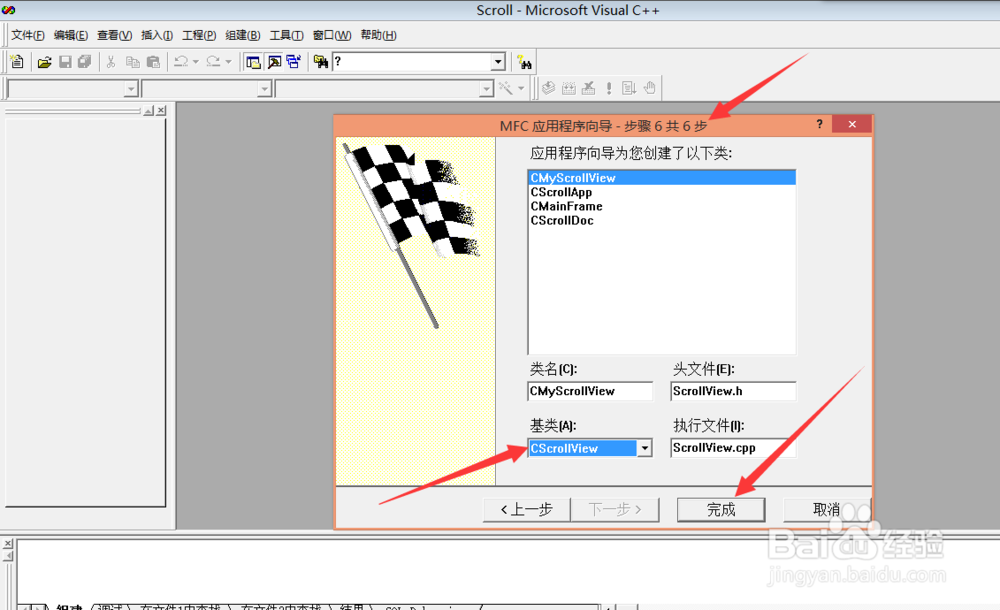The image size is (1000, 610).
Task: Select CMyScrollView in the class list
Action: tap(662, 178)
